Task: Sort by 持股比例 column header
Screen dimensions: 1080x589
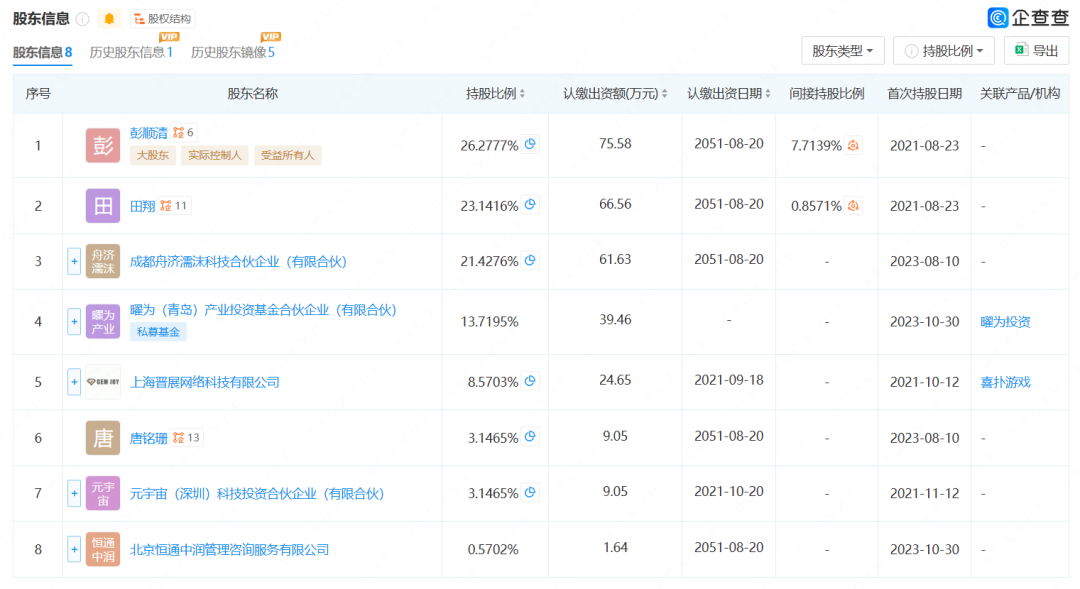Action: pyautogui.click(x=495, y=94)
